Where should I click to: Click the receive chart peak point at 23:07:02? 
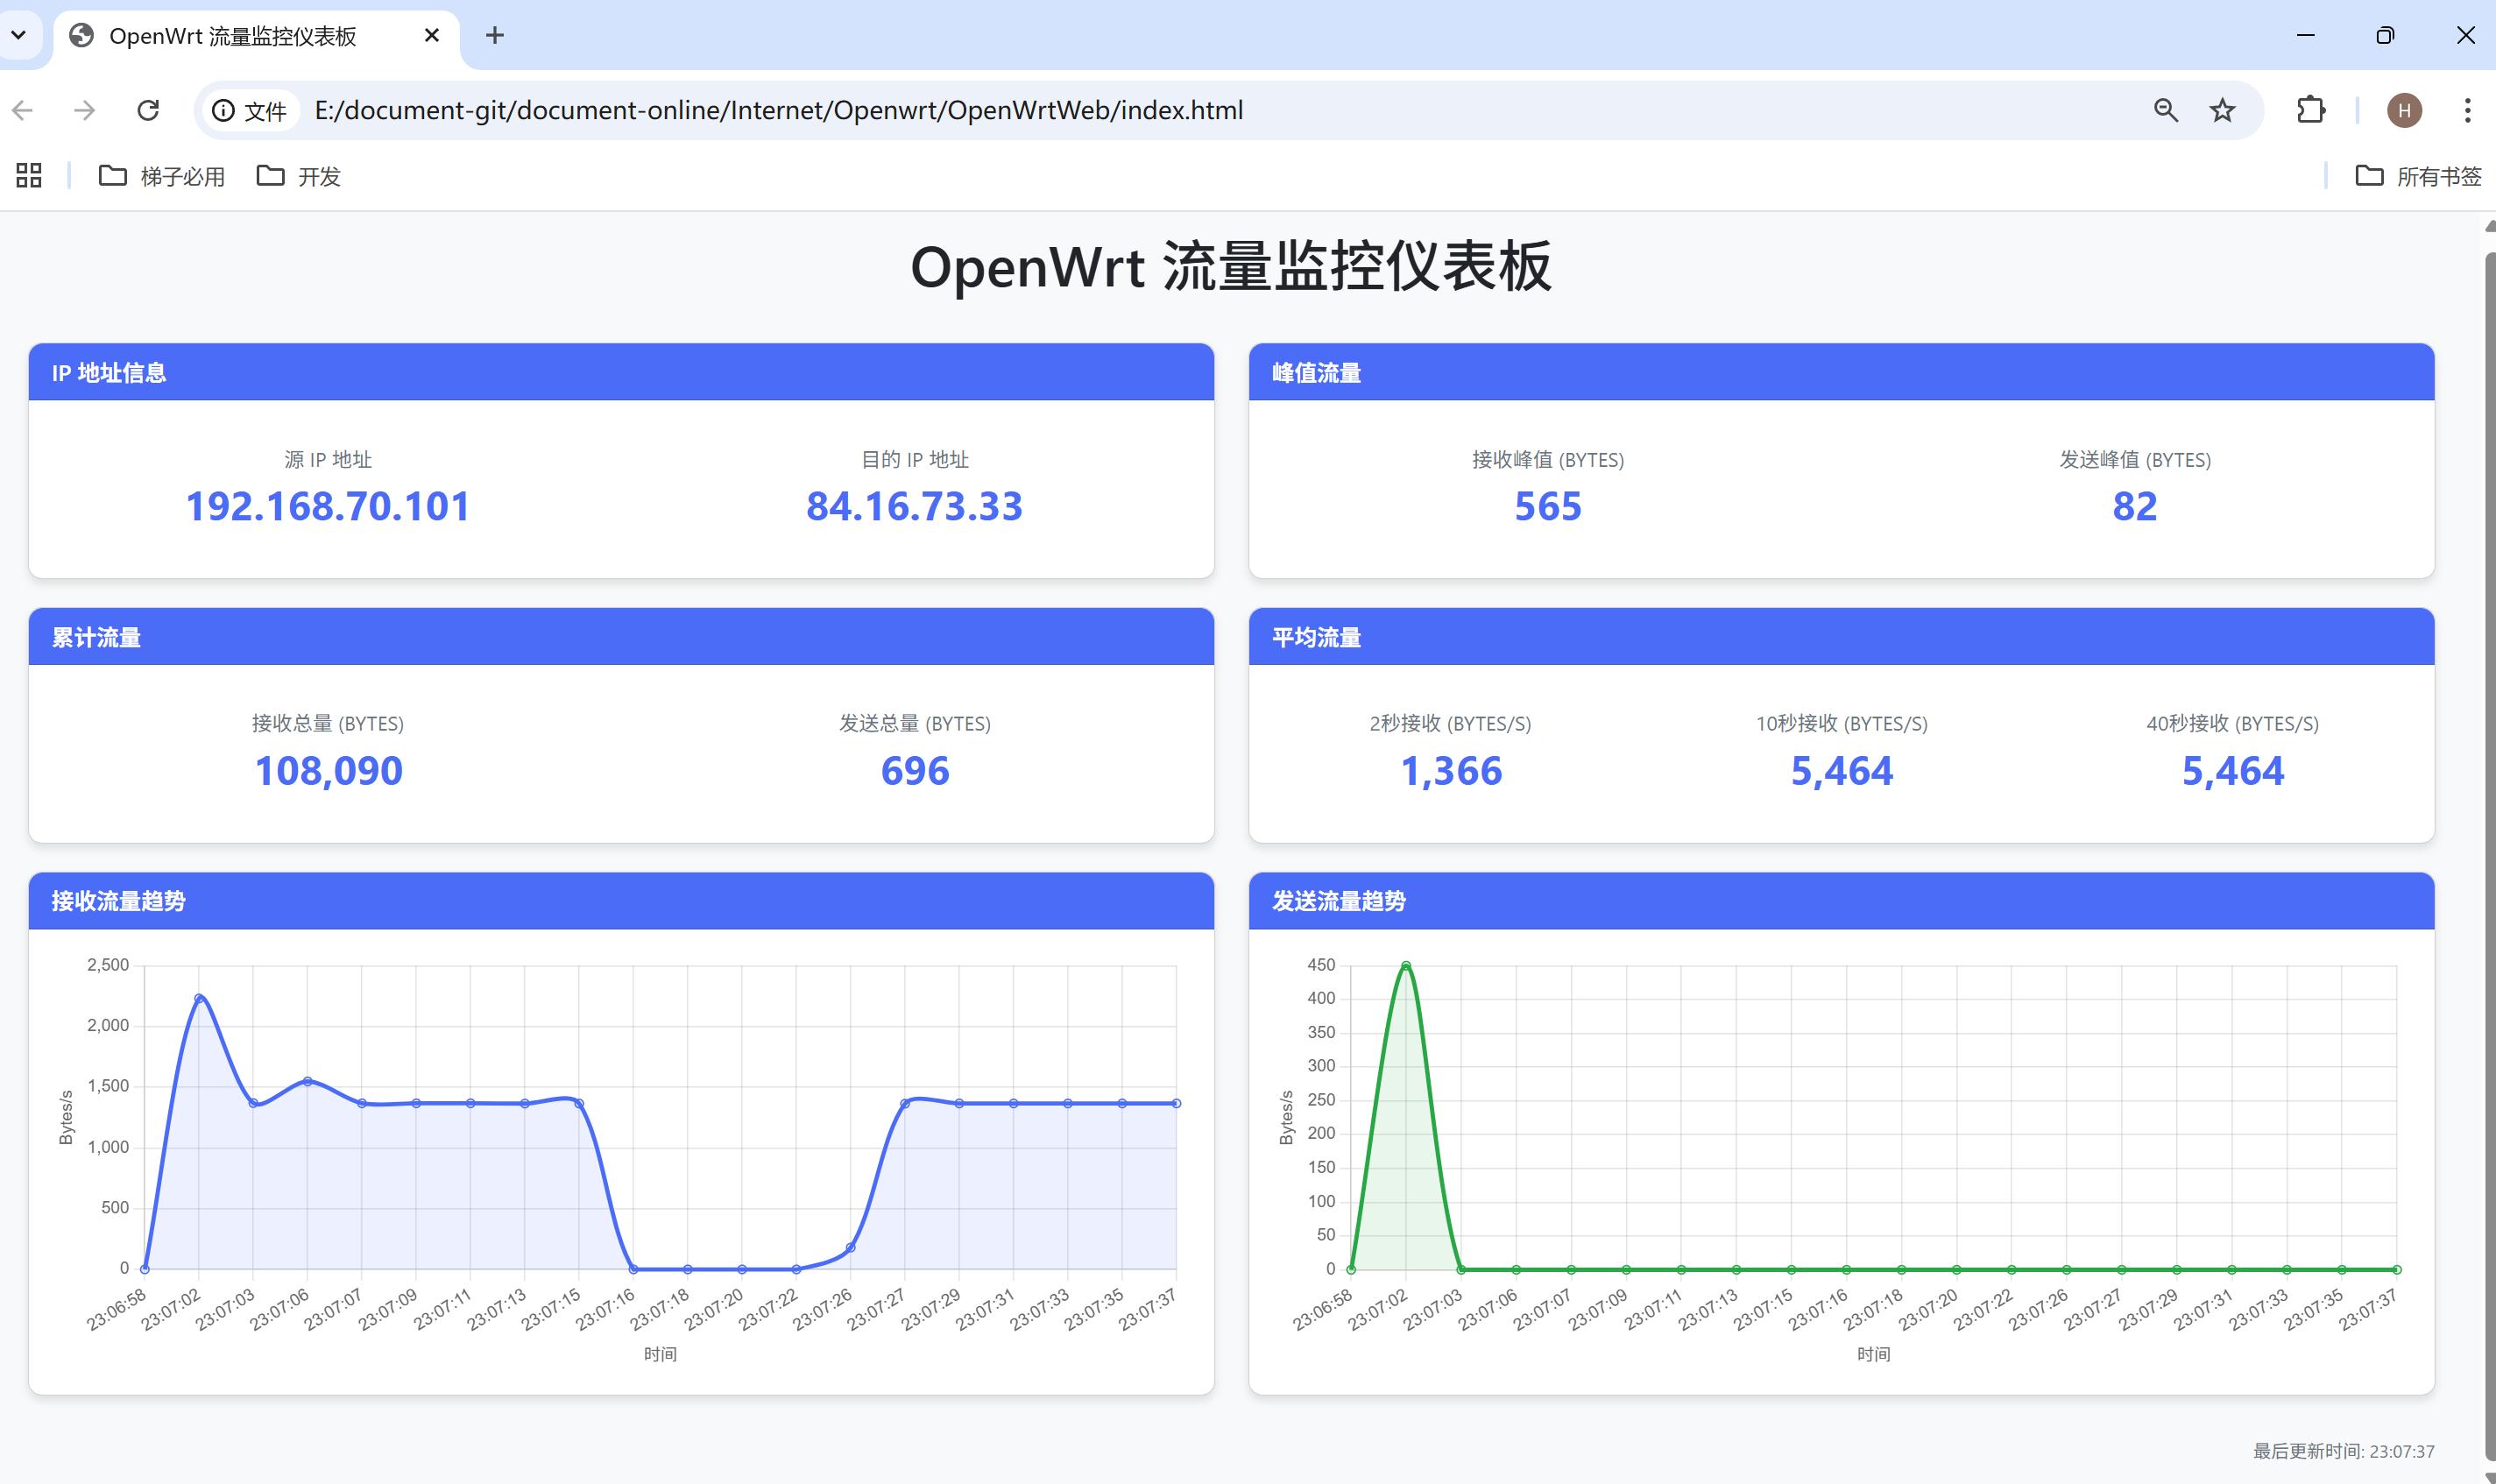pos(199,998)
